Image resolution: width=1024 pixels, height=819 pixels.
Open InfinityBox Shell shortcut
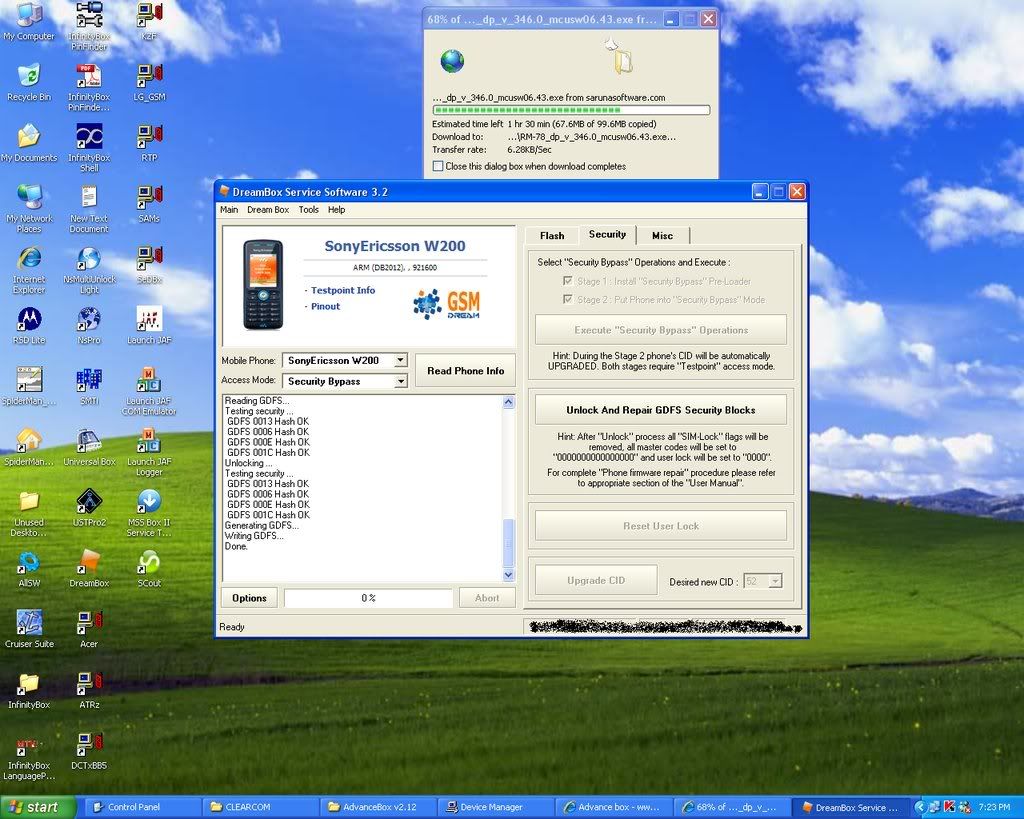click(89, 147)
